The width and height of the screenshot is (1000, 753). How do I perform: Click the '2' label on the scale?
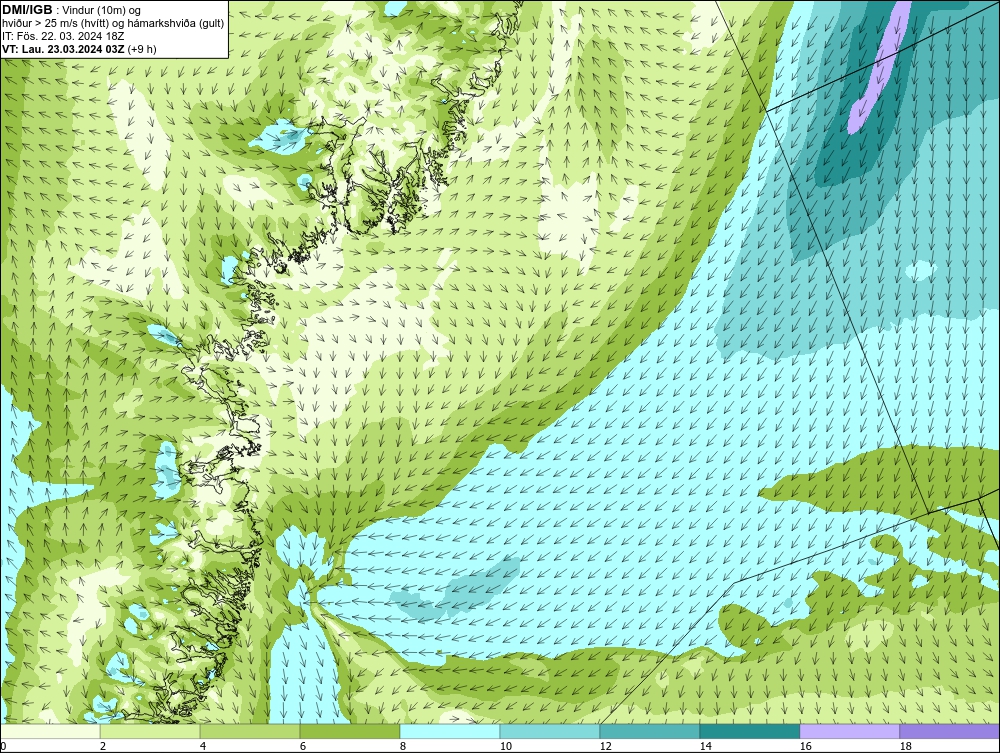pos(103,746)
